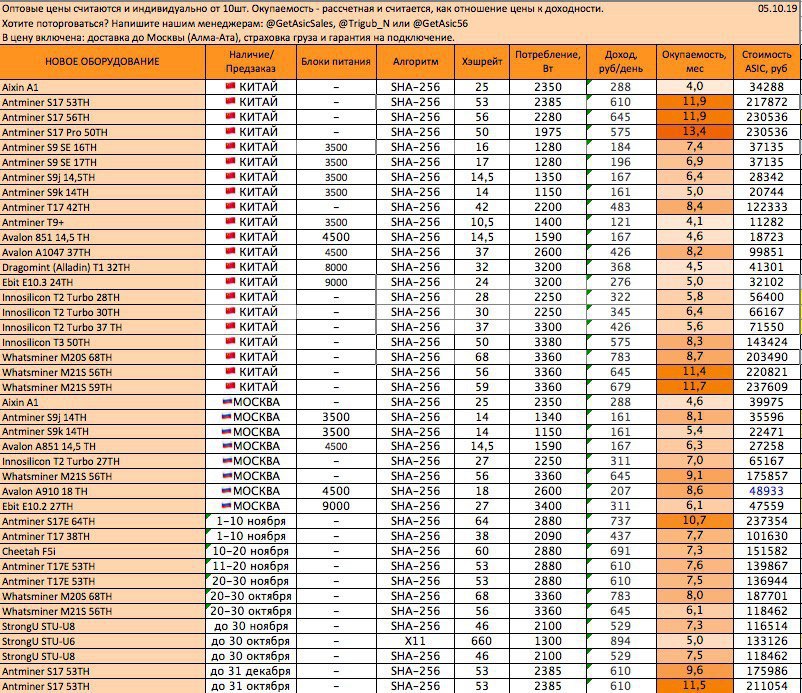Click the price 151582 for Cheetah F5i

pyautogui.click(x=767, y=551)
